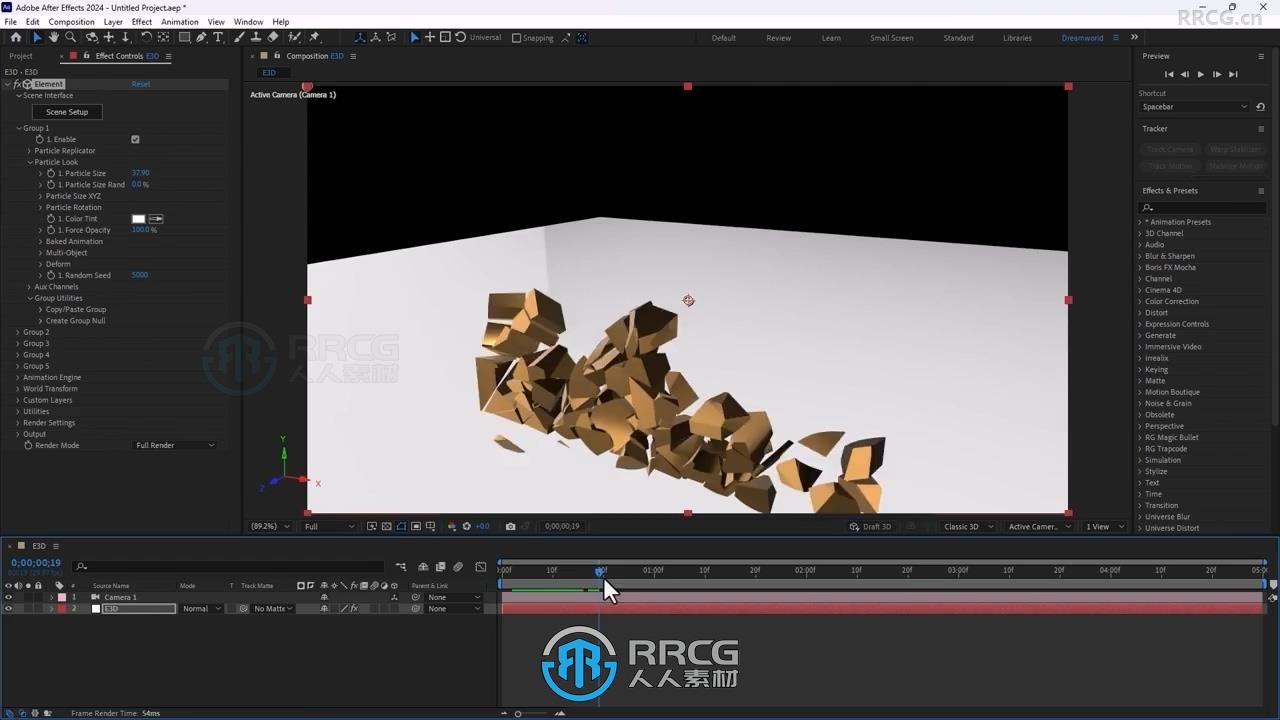
Task: Step to next frame in Preview
Action: (1217, 74)
